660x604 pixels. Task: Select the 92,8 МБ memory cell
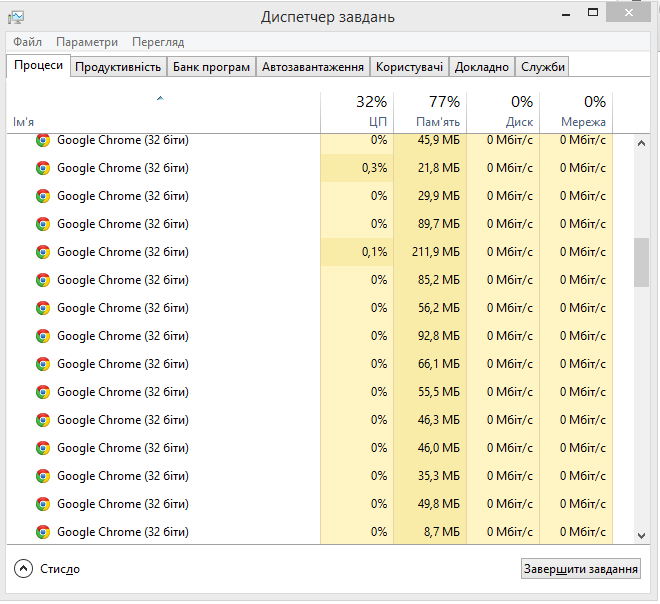430,336
